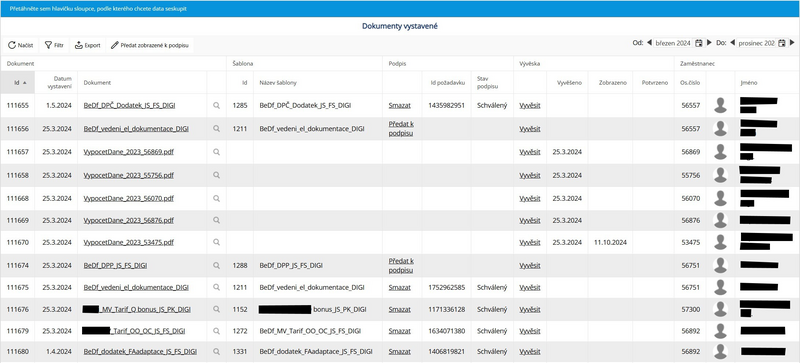The image size is (800, 363).
Task: Click Předat k podpisu in row 111674
Action: tap(401, 265)
